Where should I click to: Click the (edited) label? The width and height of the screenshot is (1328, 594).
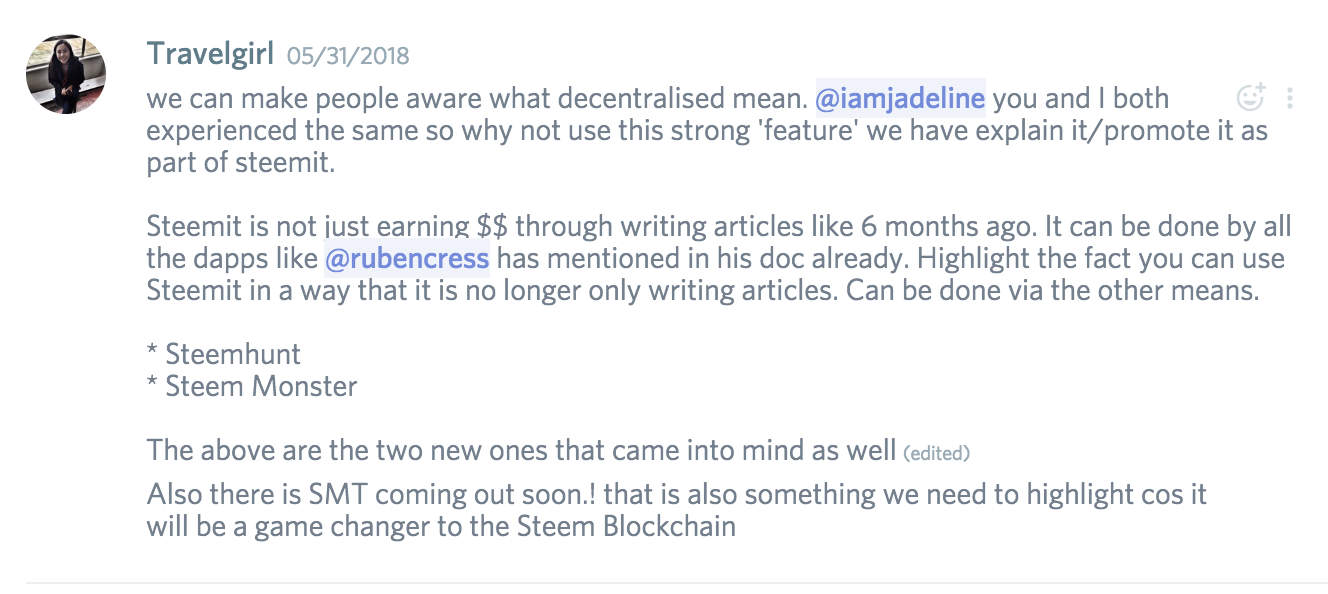[937, 453]
